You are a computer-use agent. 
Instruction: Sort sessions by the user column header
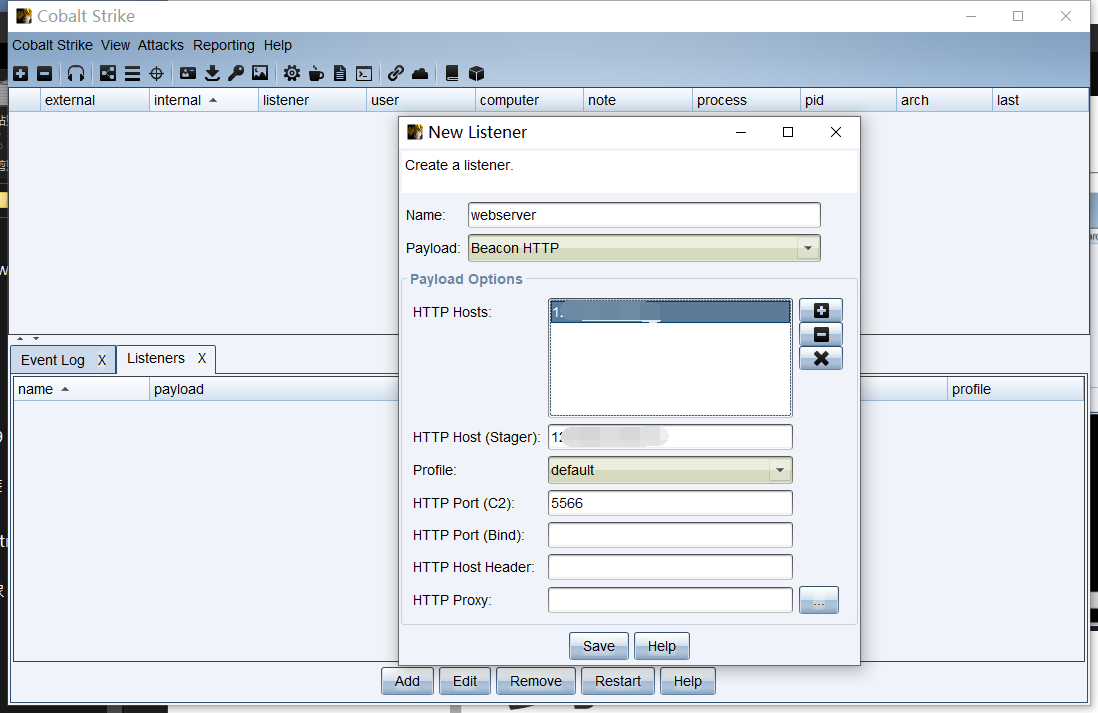pyautogui.click(x=421, y=100)
